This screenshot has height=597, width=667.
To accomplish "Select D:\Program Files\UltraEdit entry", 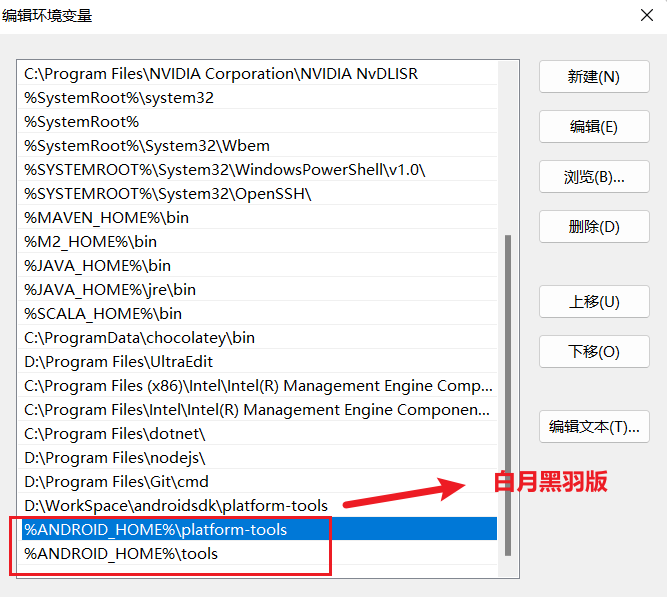I will (x=257, y=362).
